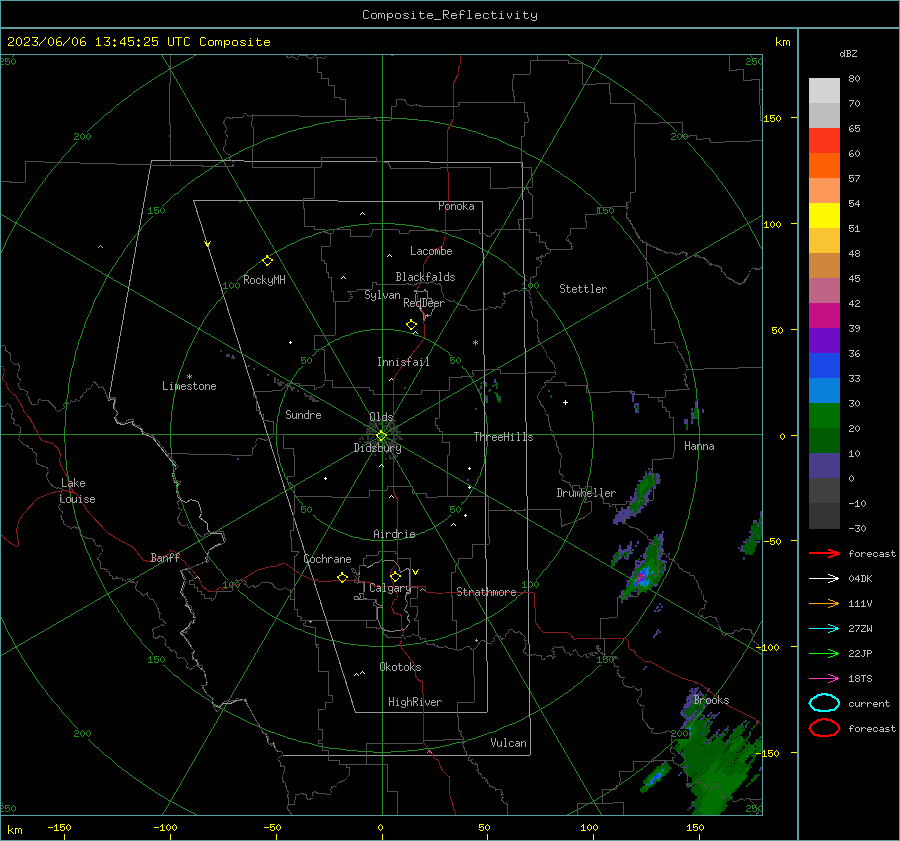The image size is (900, 841).
Task: Click the Didsbury label
Action: point(377,448)
